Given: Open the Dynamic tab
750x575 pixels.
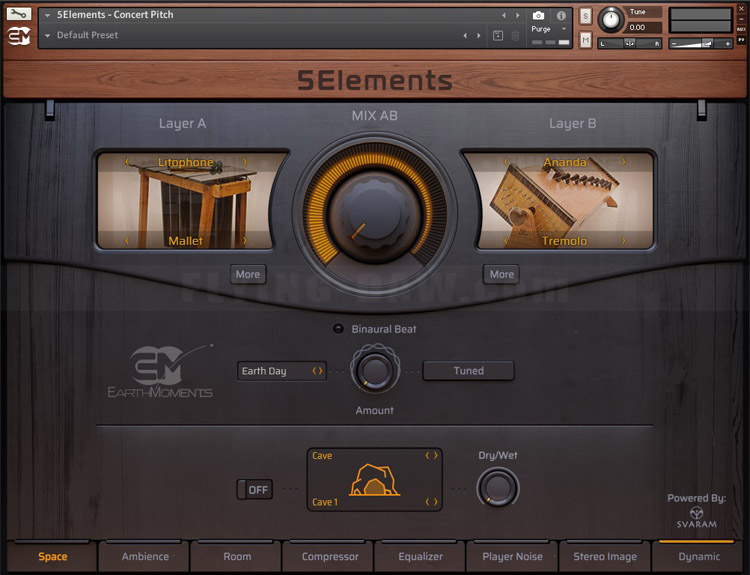Looking at the screenshot, I should click(698, 556).
